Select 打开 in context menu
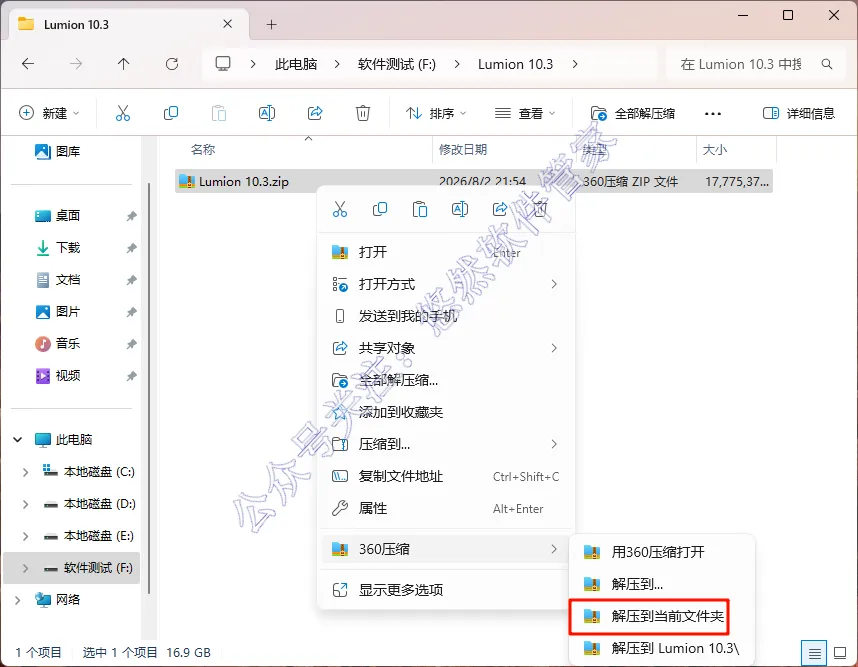Viewport: 858px width, 667px height. pos(445,252)
